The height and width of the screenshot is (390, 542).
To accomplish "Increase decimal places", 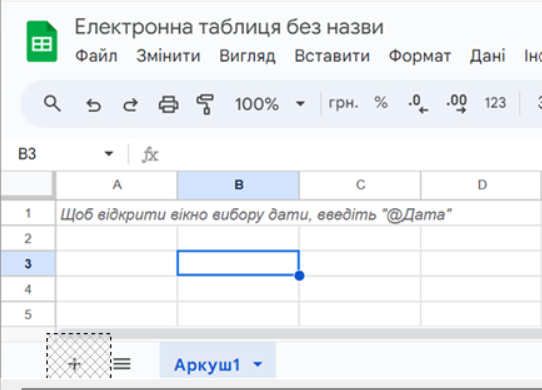I will click(x=456, y=104).
